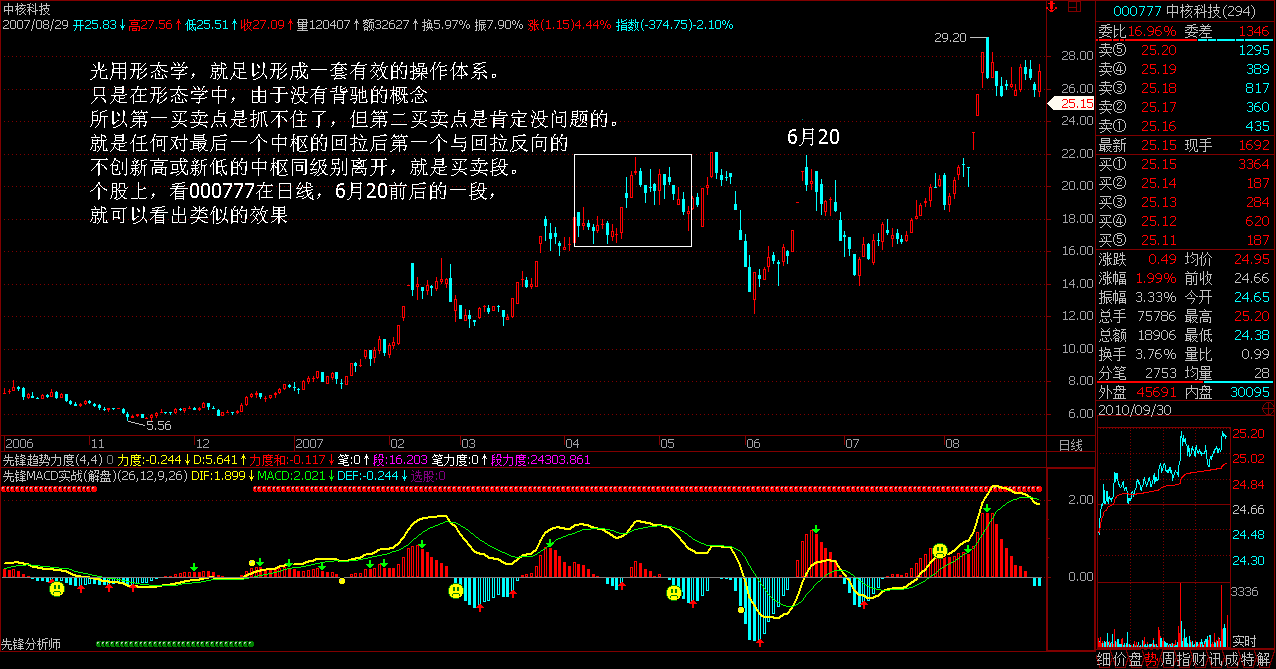This screenshot has height=669, width=1276.
Task: Click the 先锋分析师 label at bottom left
Action: 32,645
